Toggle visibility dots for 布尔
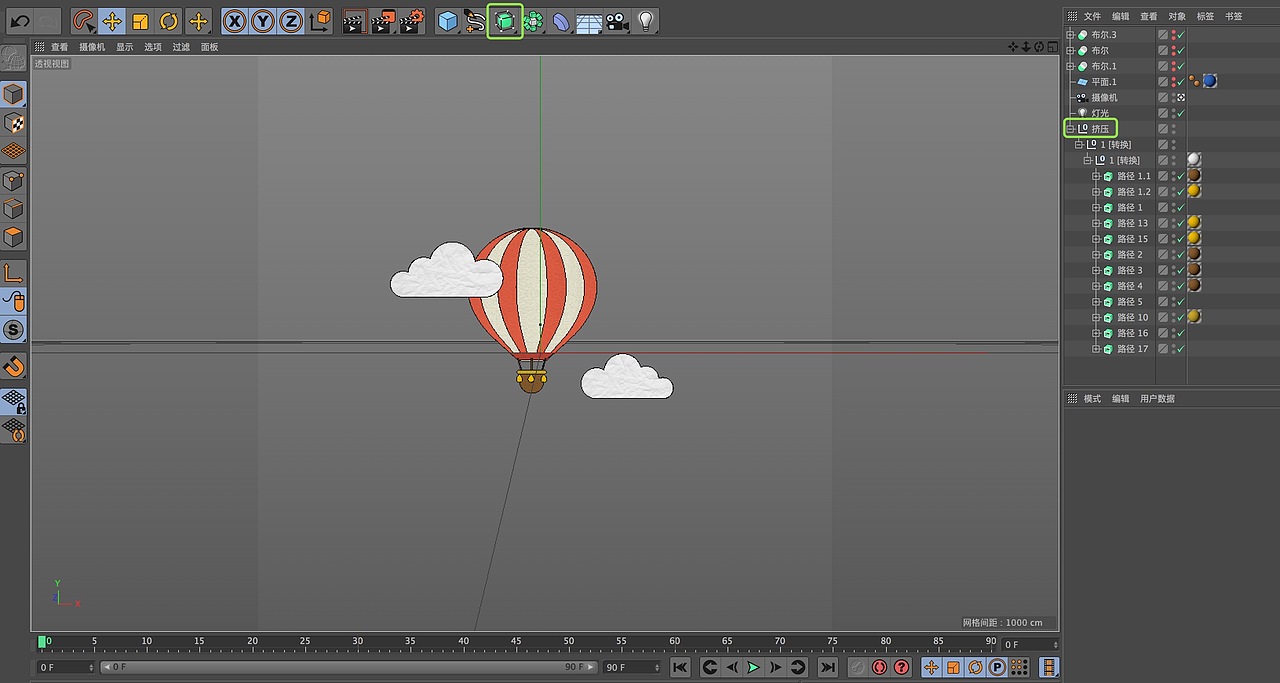The width and height of the screenshot is (1280, 683). pos(1174,50)
